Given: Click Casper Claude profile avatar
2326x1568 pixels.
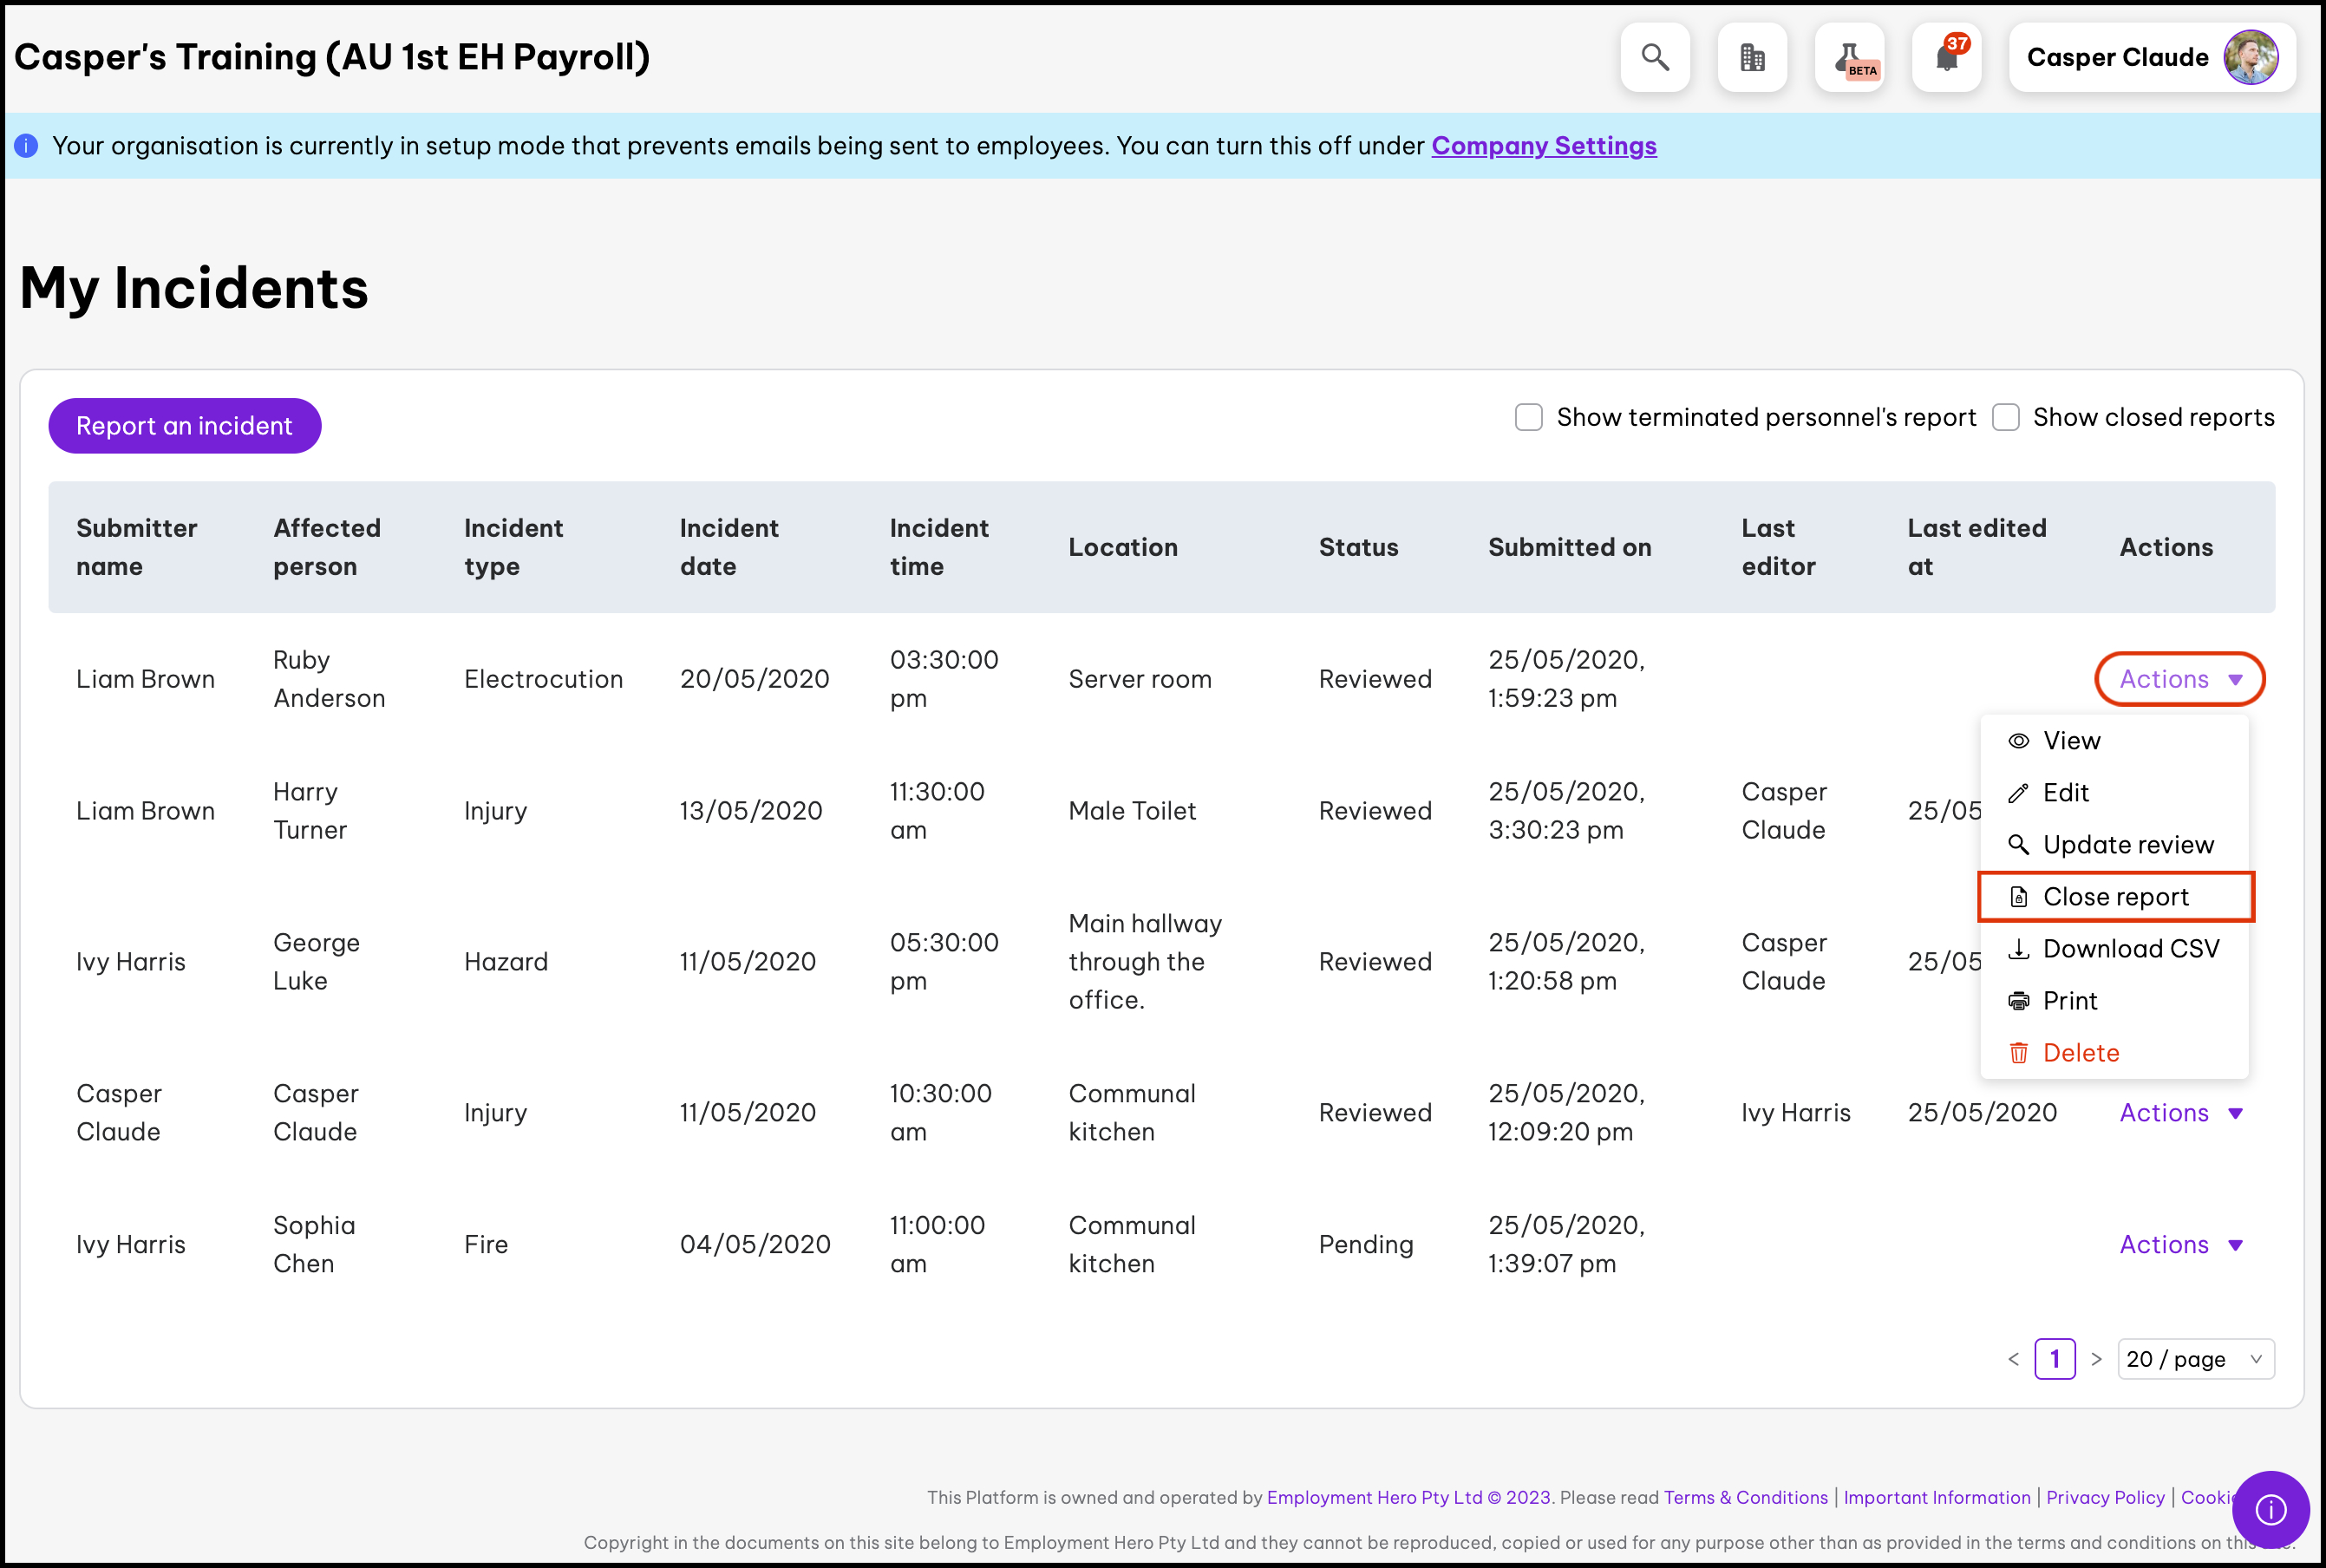Looking at the screenshot, I should point(2250,57).
